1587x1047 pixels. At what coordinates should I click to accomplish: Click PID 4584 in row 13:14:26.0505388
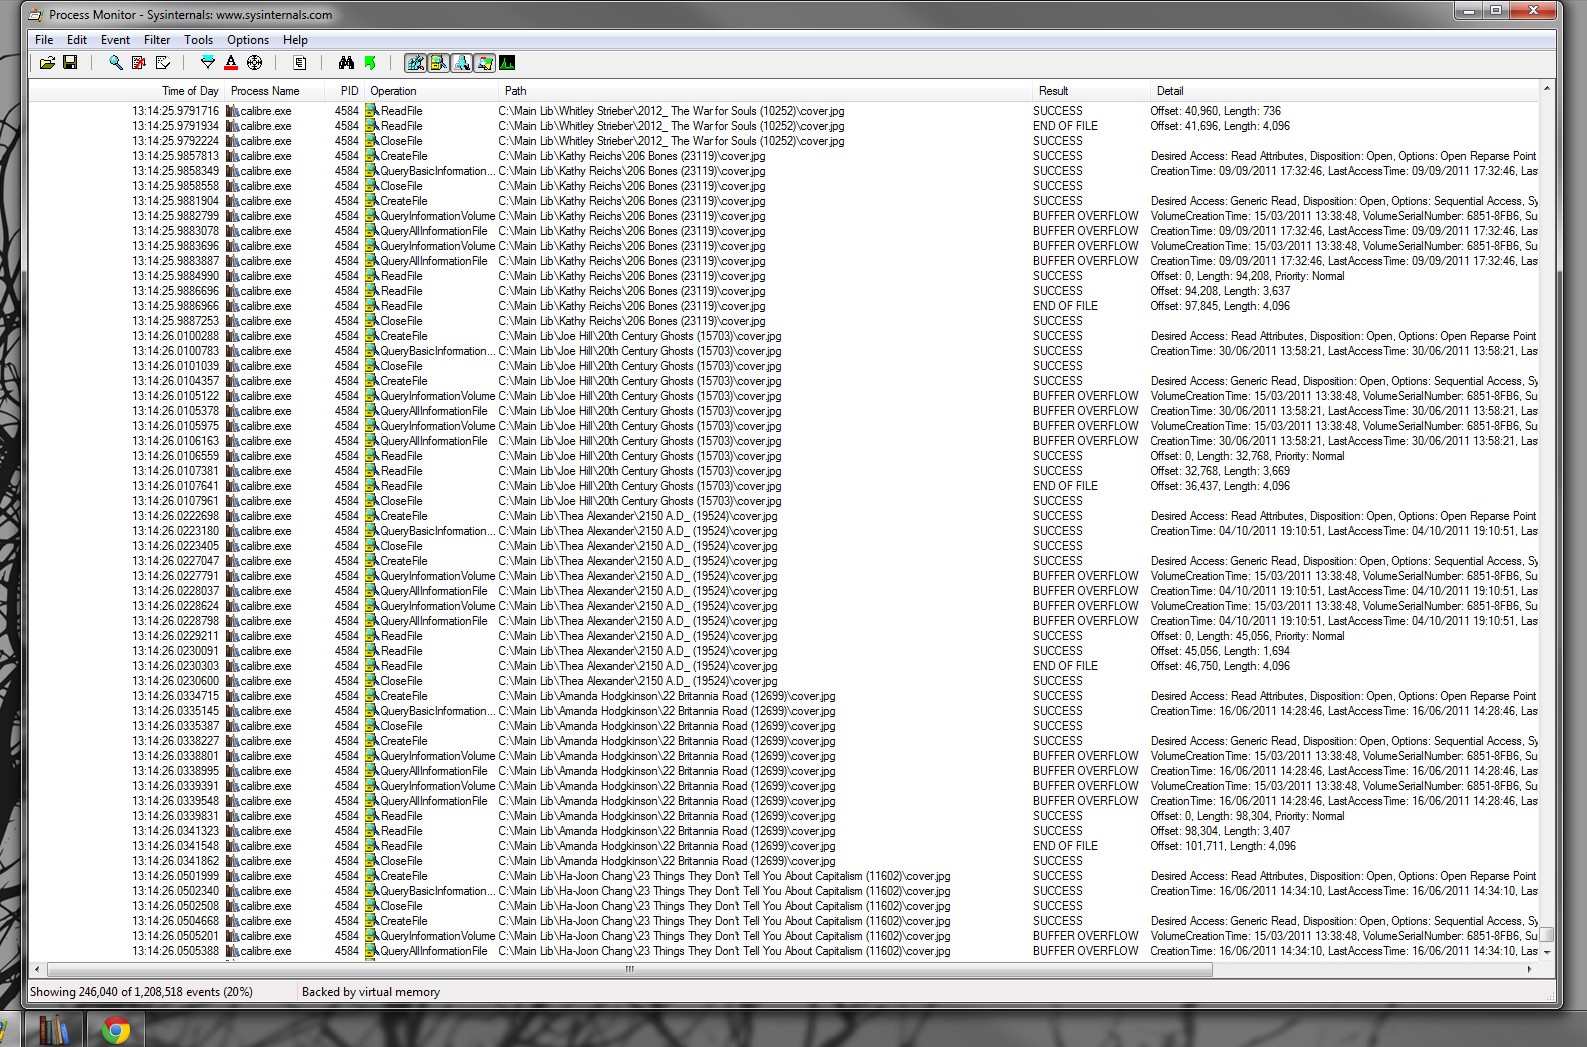pyautogui.click(x=347, y=951)
